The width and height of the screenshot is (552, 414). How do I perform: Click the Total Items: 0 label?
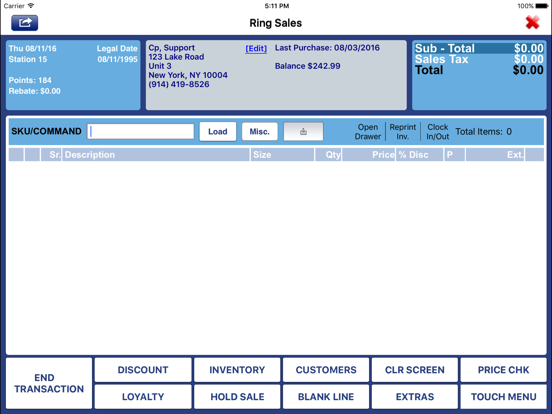click(483, 132)
